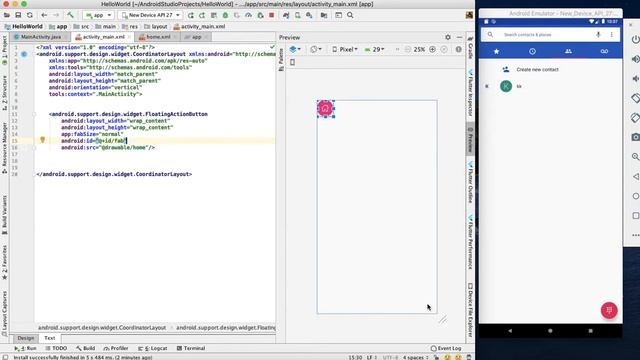Switch to the app editor tab
Screen dimensions: 640x360
tap(196, 37)
